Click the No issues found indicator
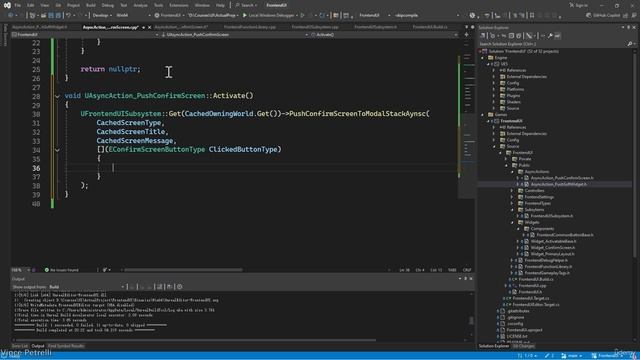This screenshot has height=360, width=640. (x=62, y=270)
